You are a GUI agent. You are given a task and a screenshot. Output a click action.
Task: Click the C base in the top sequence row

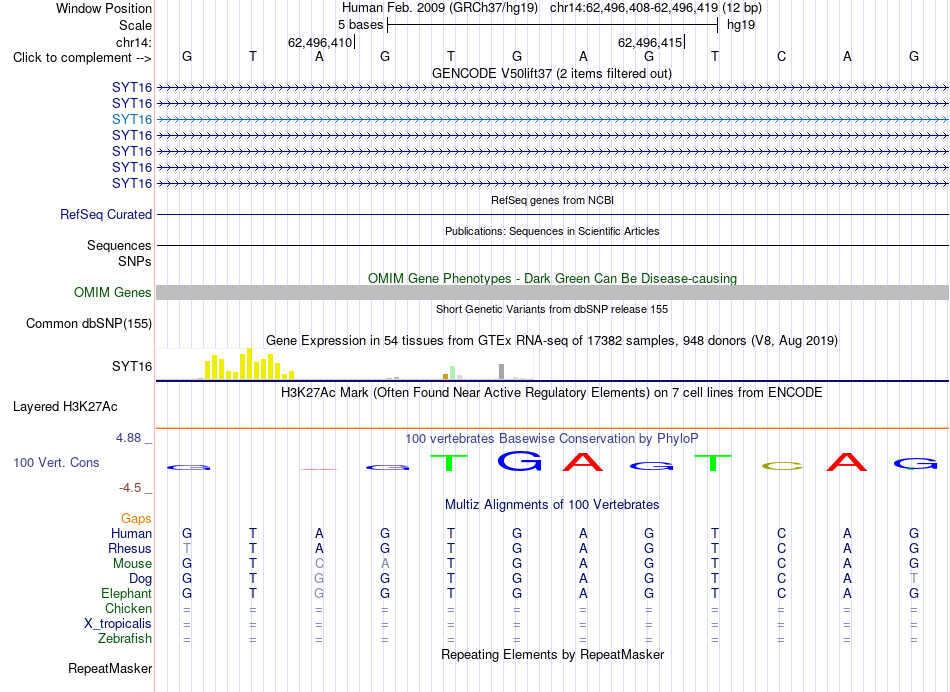coord(781,56)
